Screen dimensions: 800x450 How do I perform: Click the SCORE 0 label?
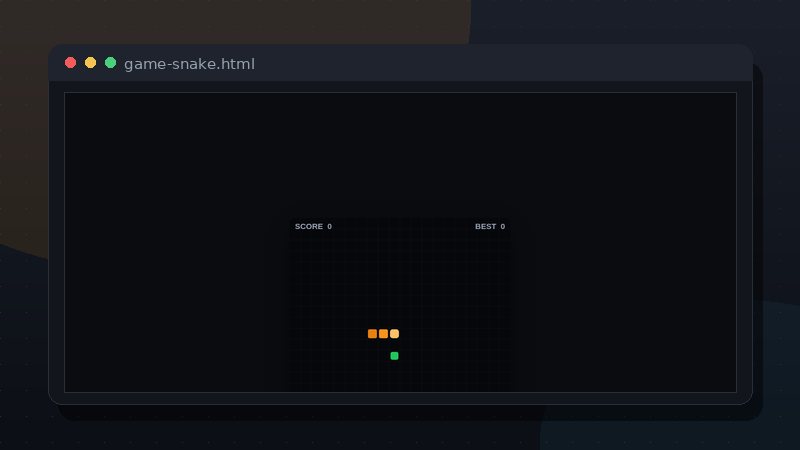pyautogui.click(x=313, y=227)
